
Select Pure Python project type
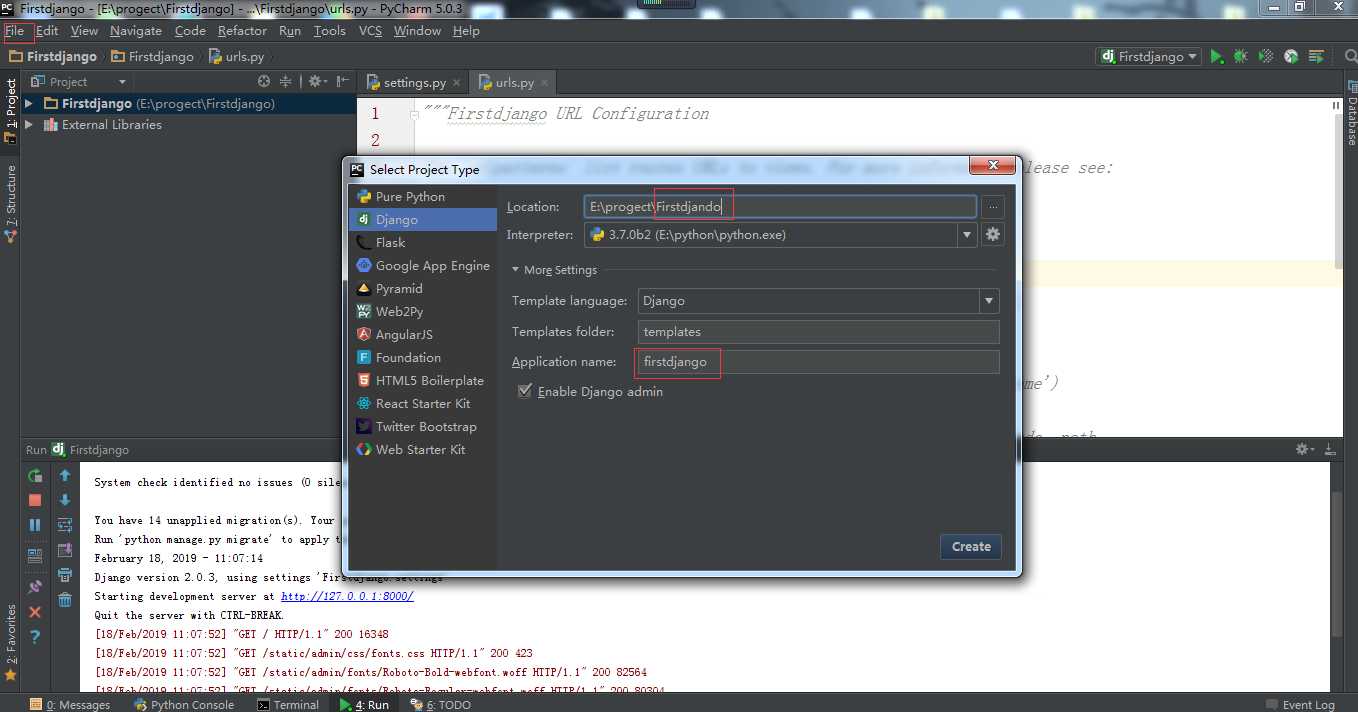422,197
